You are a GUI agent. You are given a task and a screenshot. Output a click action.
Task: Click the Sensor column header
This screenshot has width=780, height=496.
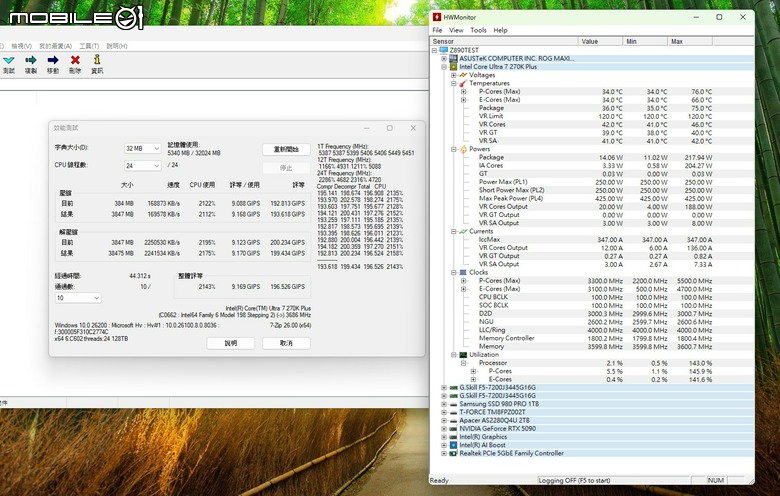504,41
